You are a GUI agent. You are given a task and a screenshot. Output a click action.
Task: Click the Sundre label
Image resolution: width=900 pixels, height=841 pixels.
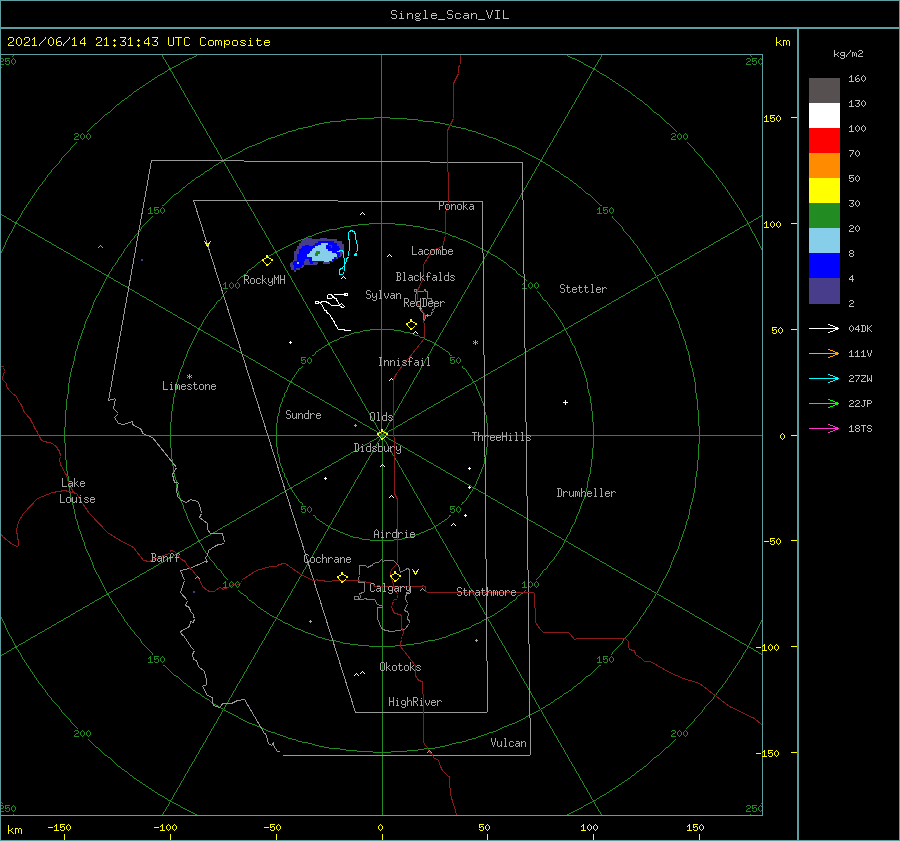point(303,415)
